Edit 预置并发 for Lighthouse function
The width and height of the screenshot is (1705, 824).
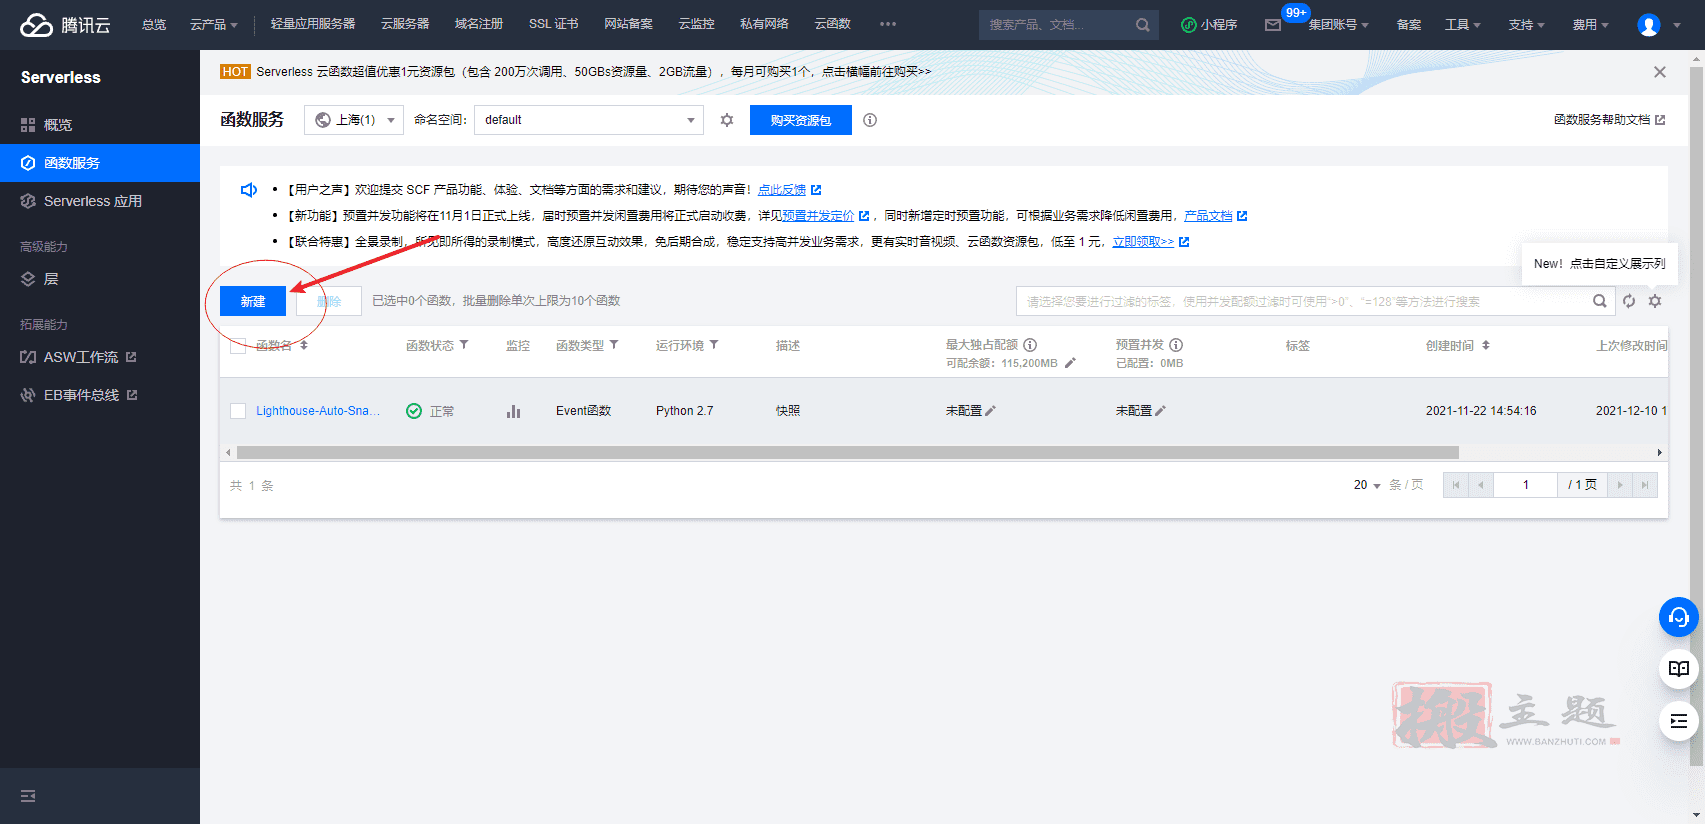[x=1160, y=411]
